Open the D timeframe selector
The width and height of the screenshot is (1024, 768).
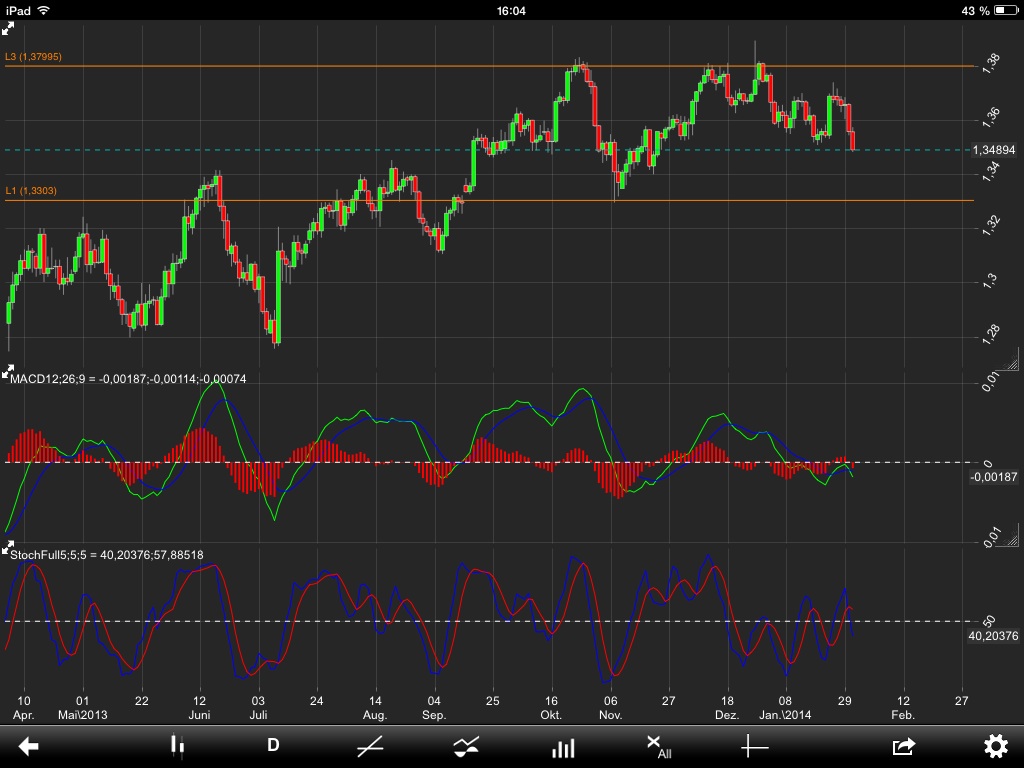[273, 747]
